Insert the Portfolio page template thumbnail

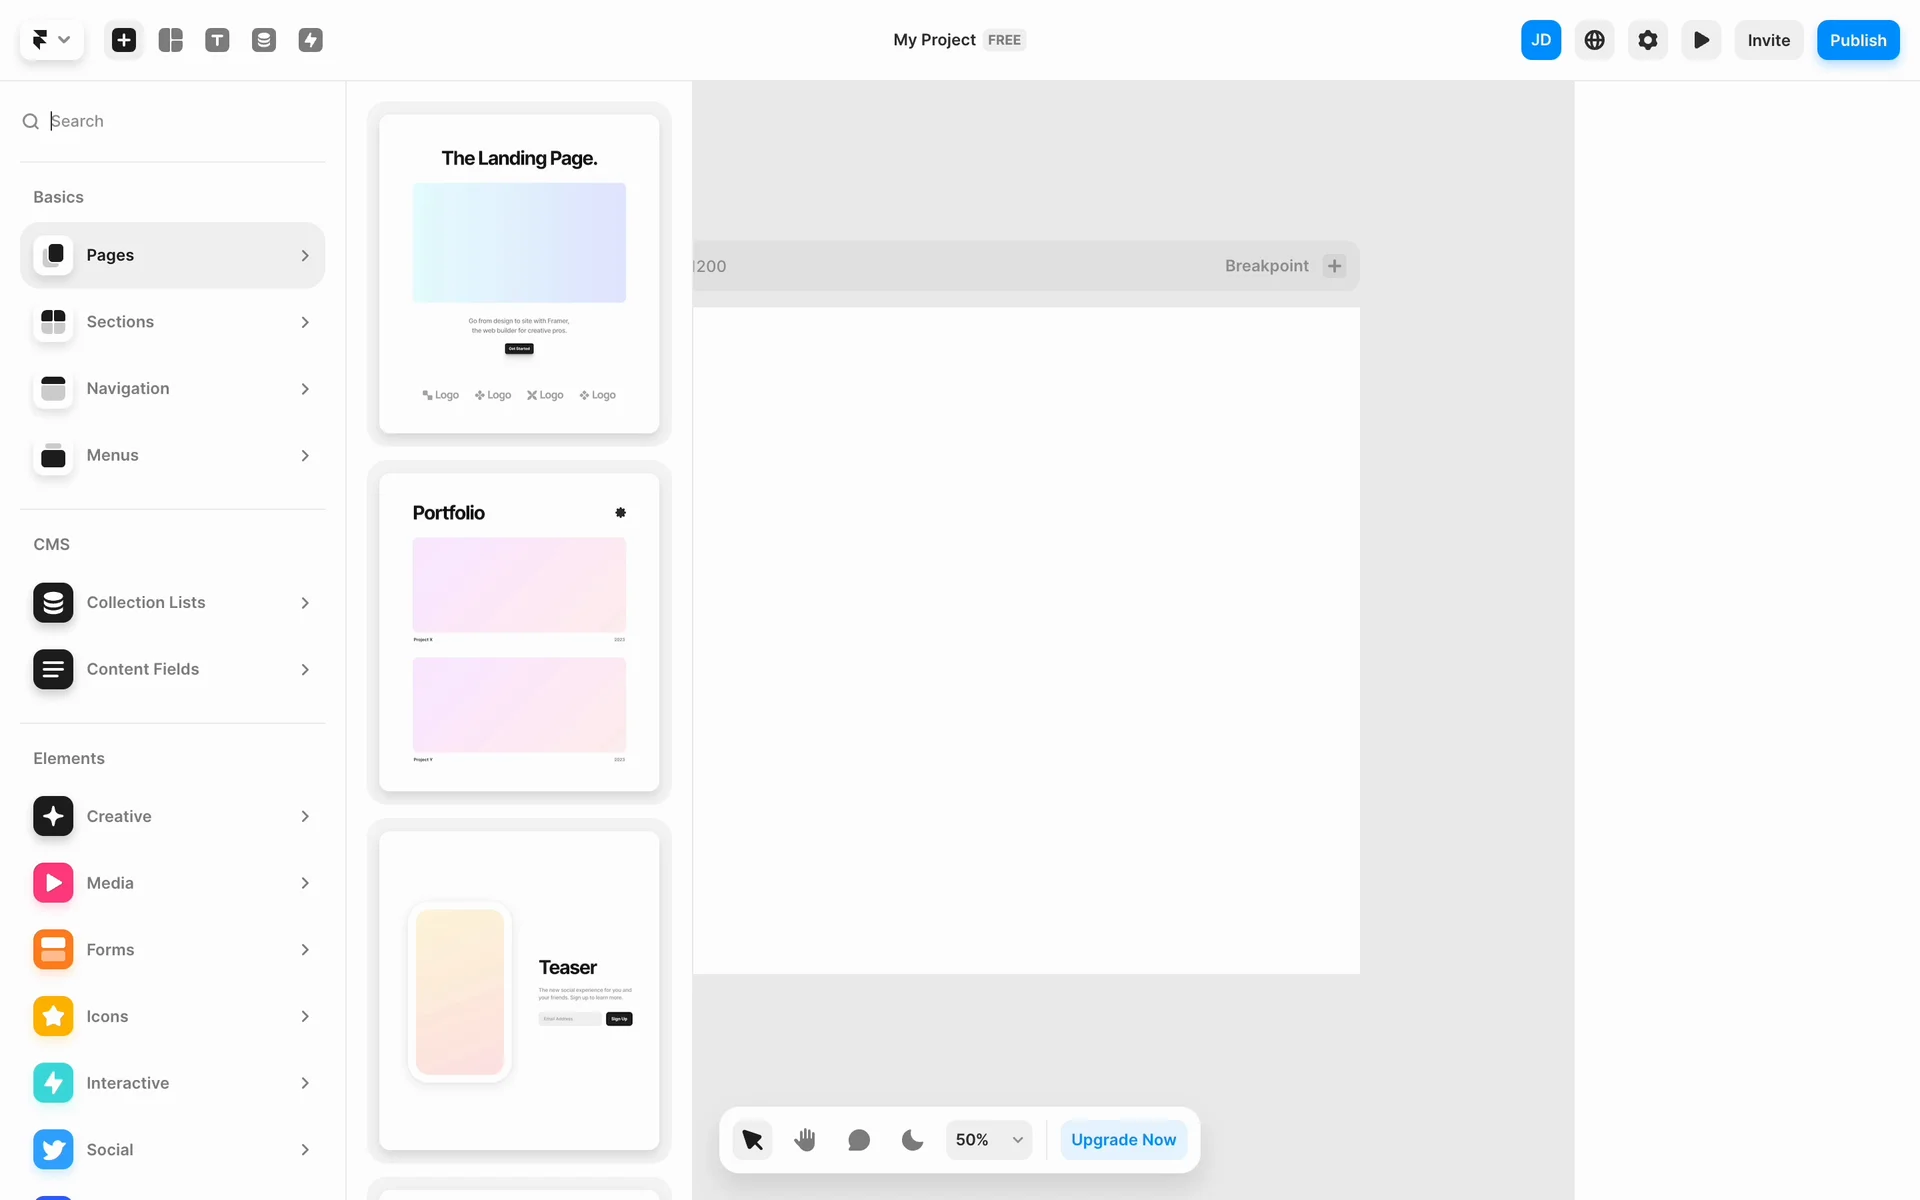[519, 632]
